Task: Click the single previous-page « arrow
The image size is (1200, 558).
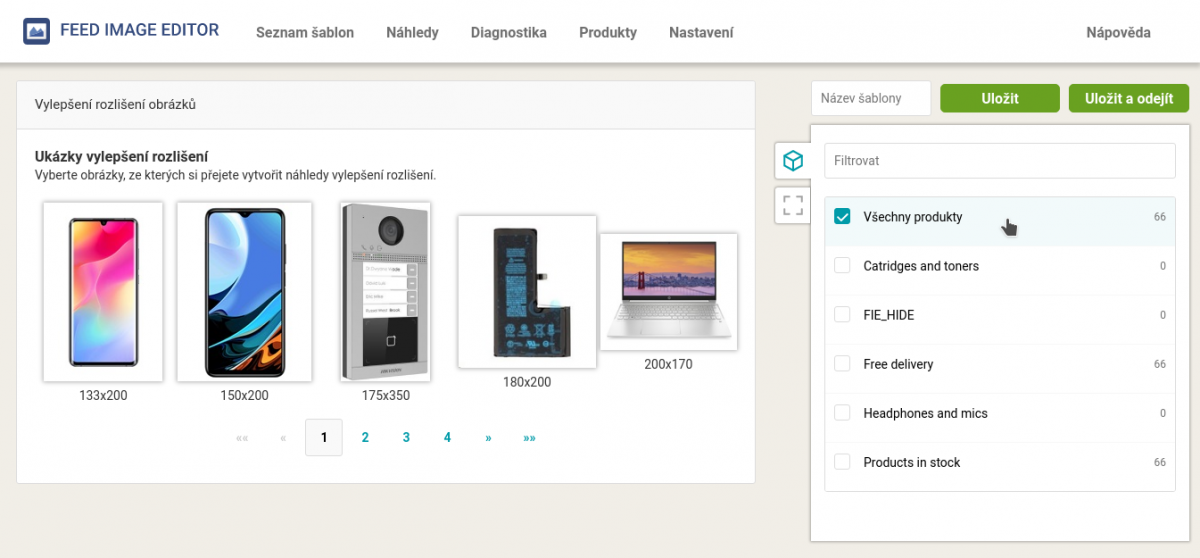Action: 283,437
